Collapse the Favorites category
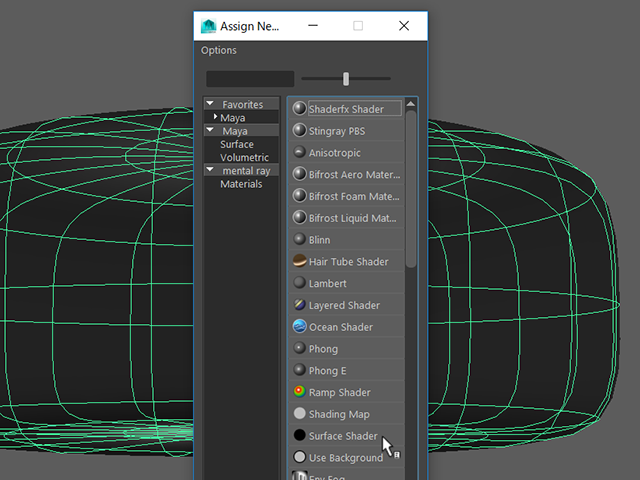Image resolution: width=640 pixels, height=480 pixels. 210,104
